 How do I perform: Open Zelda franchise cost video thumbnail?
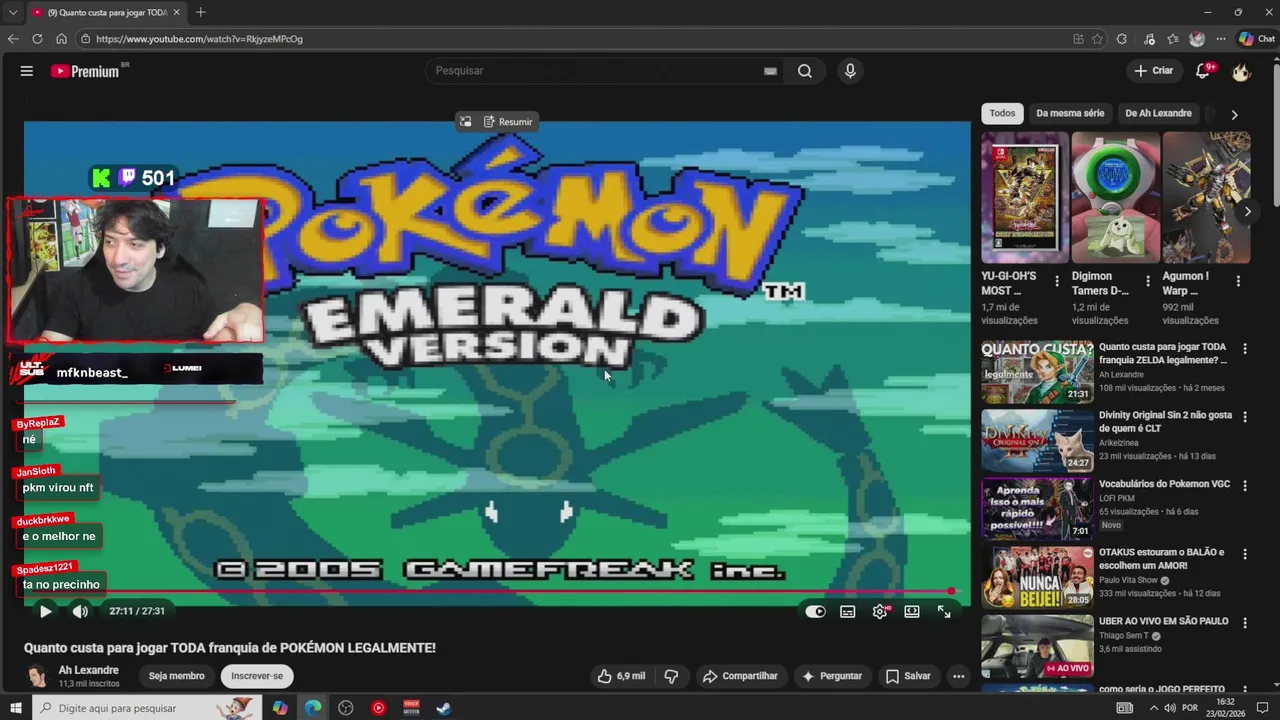(x=1037, y=371)
